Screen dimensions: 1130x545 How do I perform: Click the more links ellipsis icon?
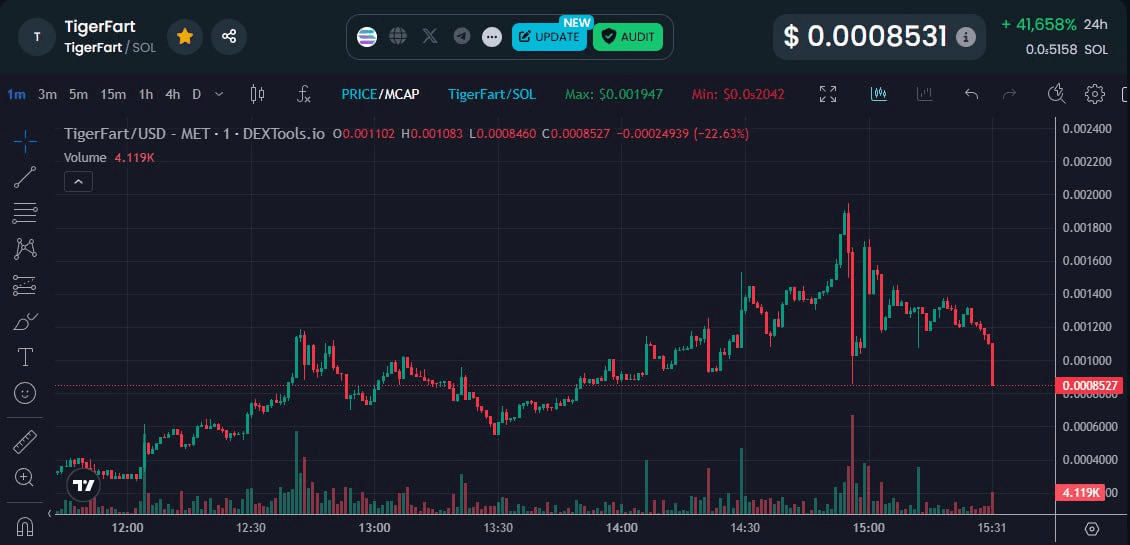492,37
